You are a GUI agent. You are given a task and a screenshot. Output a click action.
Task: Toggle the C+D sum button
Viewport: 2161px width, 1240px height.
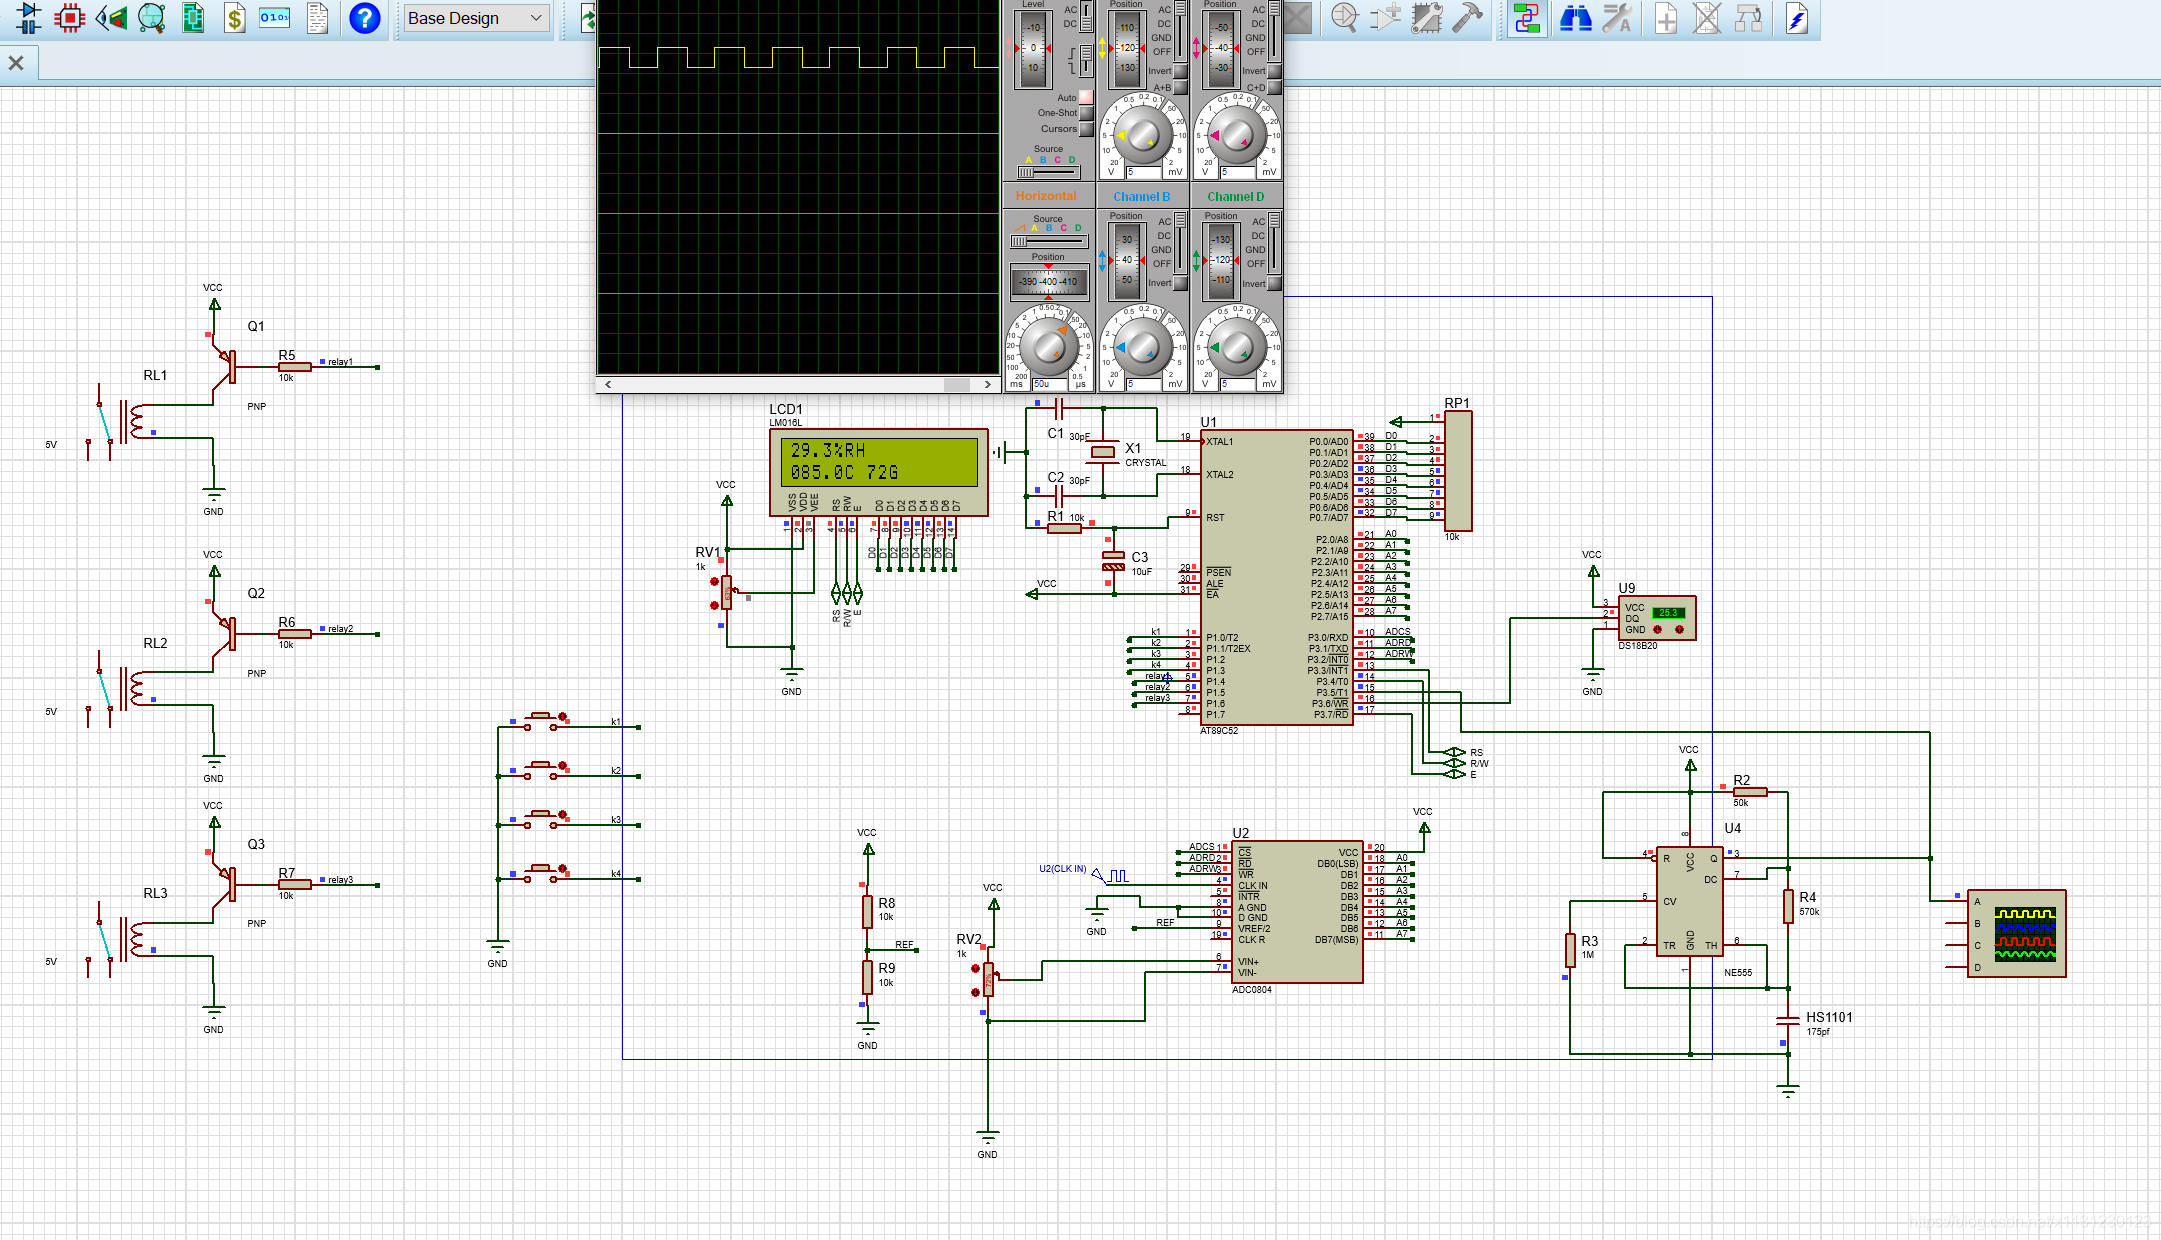coord(1275,88)
